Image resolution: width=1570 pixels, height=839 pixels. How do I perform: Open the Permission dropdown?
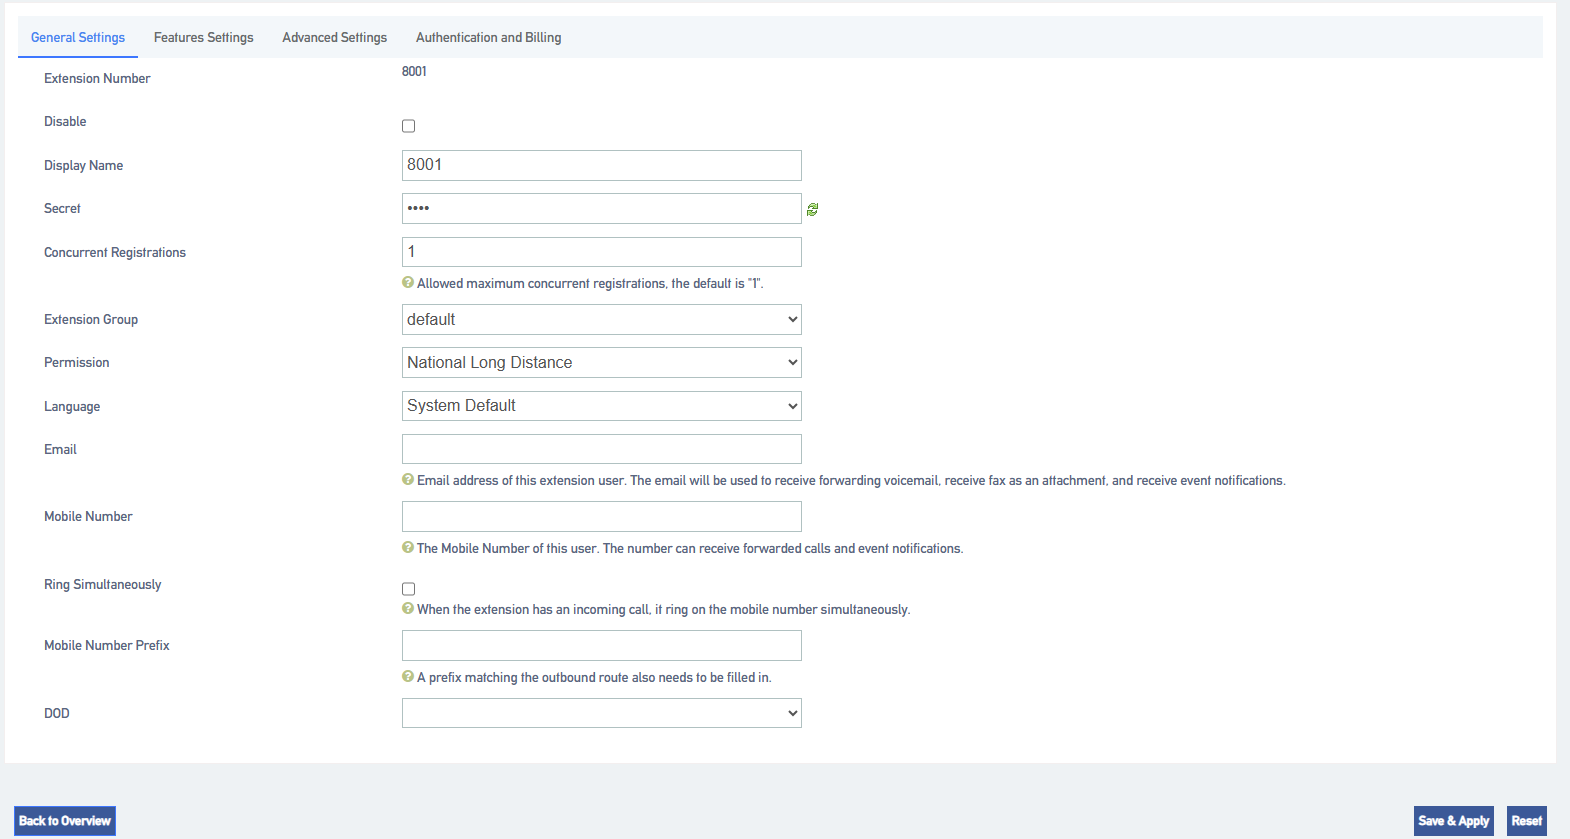pos(602,363)
